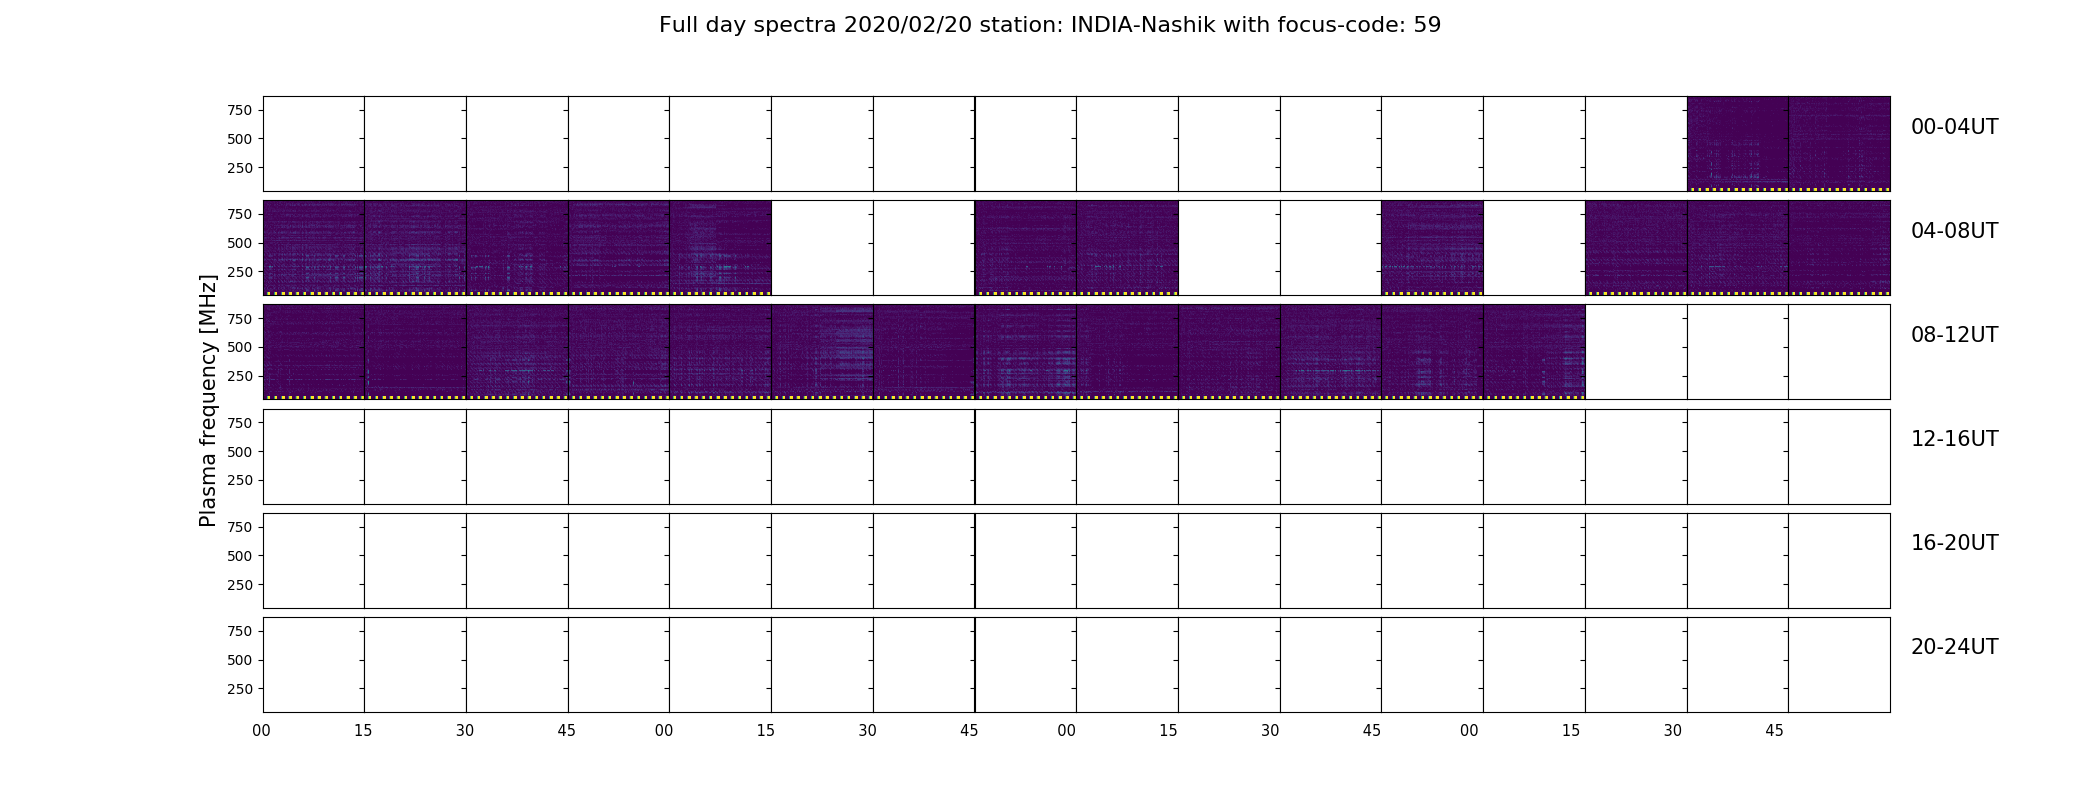This screenshot has width=2100, height=800.
Task: Click the '500' tick in 20-24UT row
Action: pos(240,660)
